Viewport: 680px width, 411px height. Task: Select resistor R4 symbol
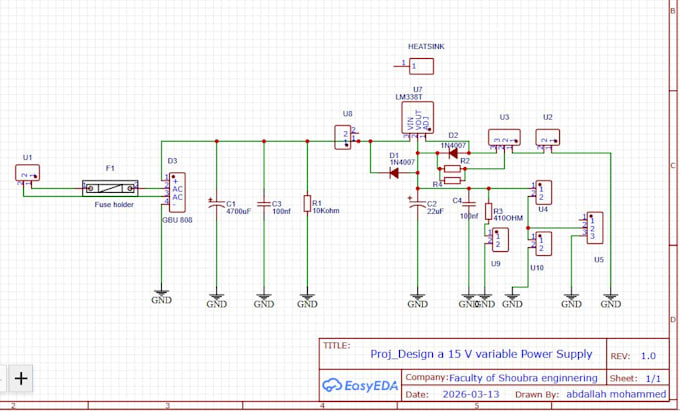point(452,181)
